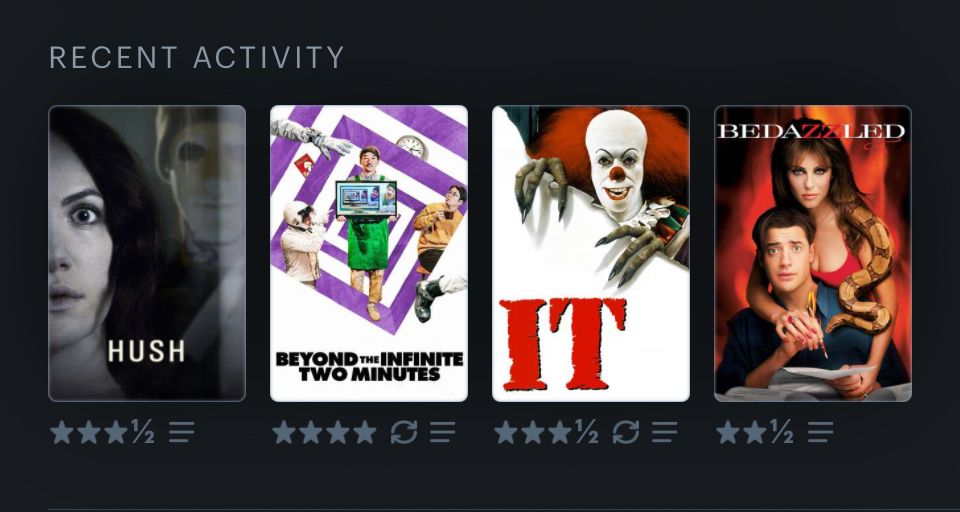Image resolution: width=960 pixels, height=512 pixels.
Task: Click the half-star symbol under Bedazzled
Action: point(781,432)
